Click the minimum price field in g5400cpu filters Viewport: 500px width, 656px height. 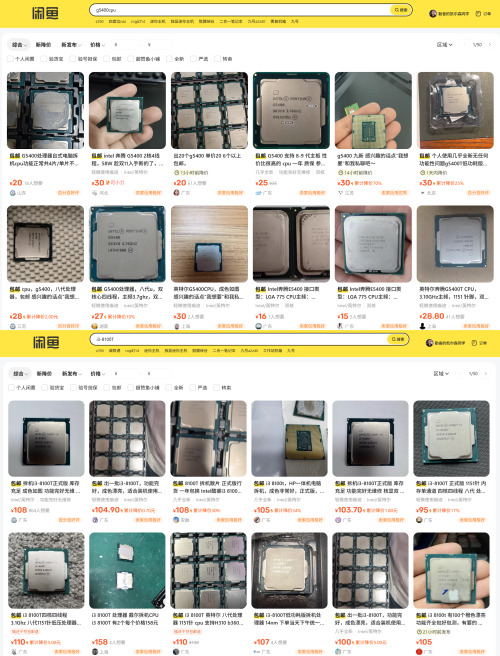coord(125,44)
